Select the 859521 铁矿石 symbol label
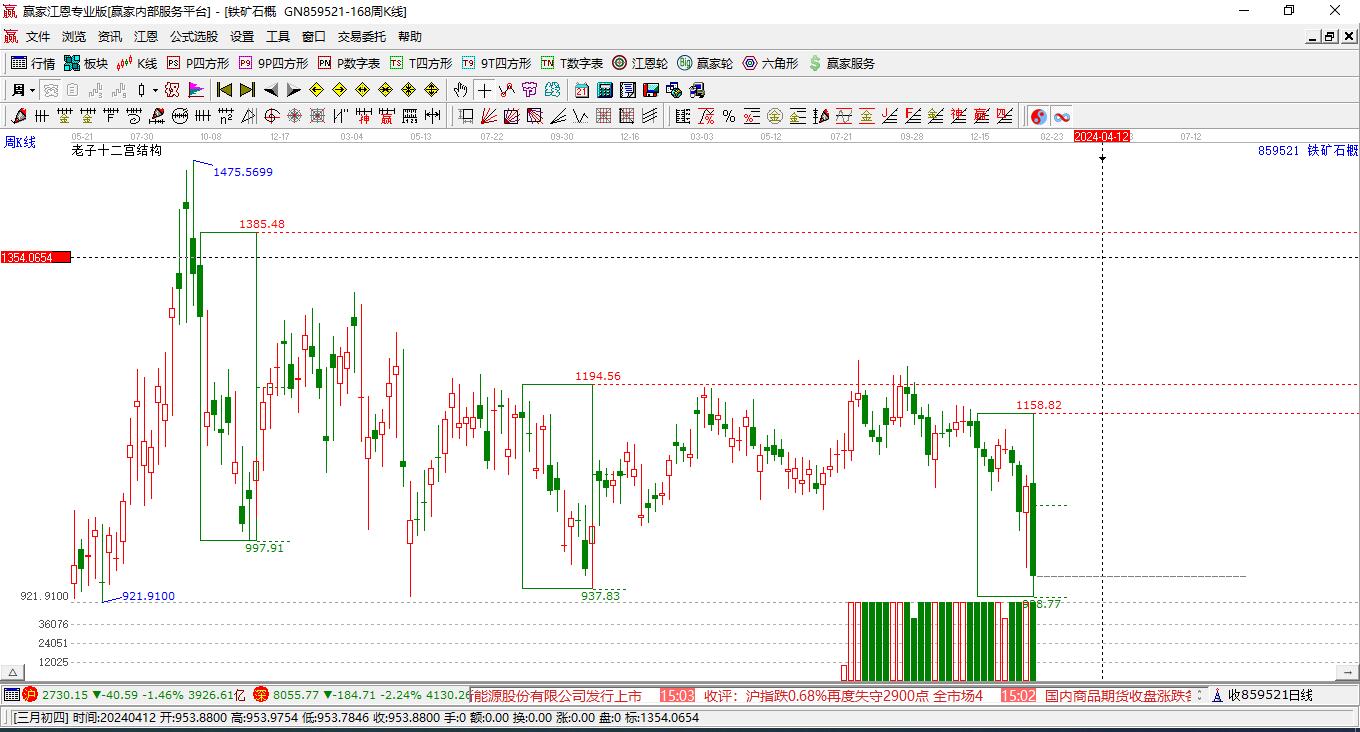The image size is (1360, 732). point(1308,151)
